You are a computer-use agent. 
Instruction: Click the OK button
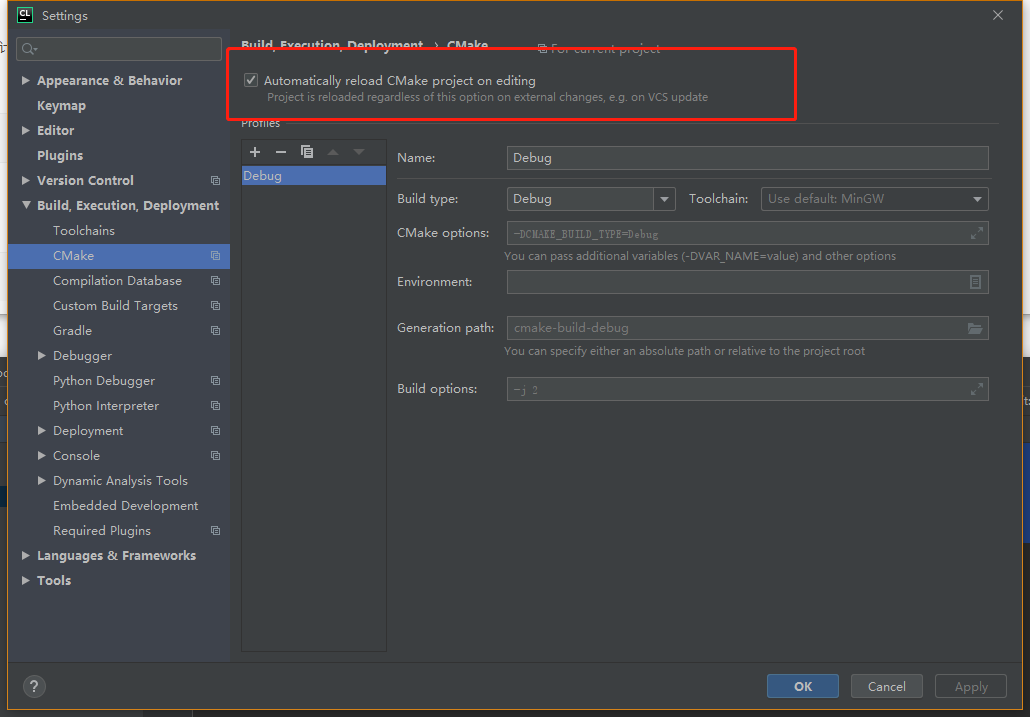802,686
